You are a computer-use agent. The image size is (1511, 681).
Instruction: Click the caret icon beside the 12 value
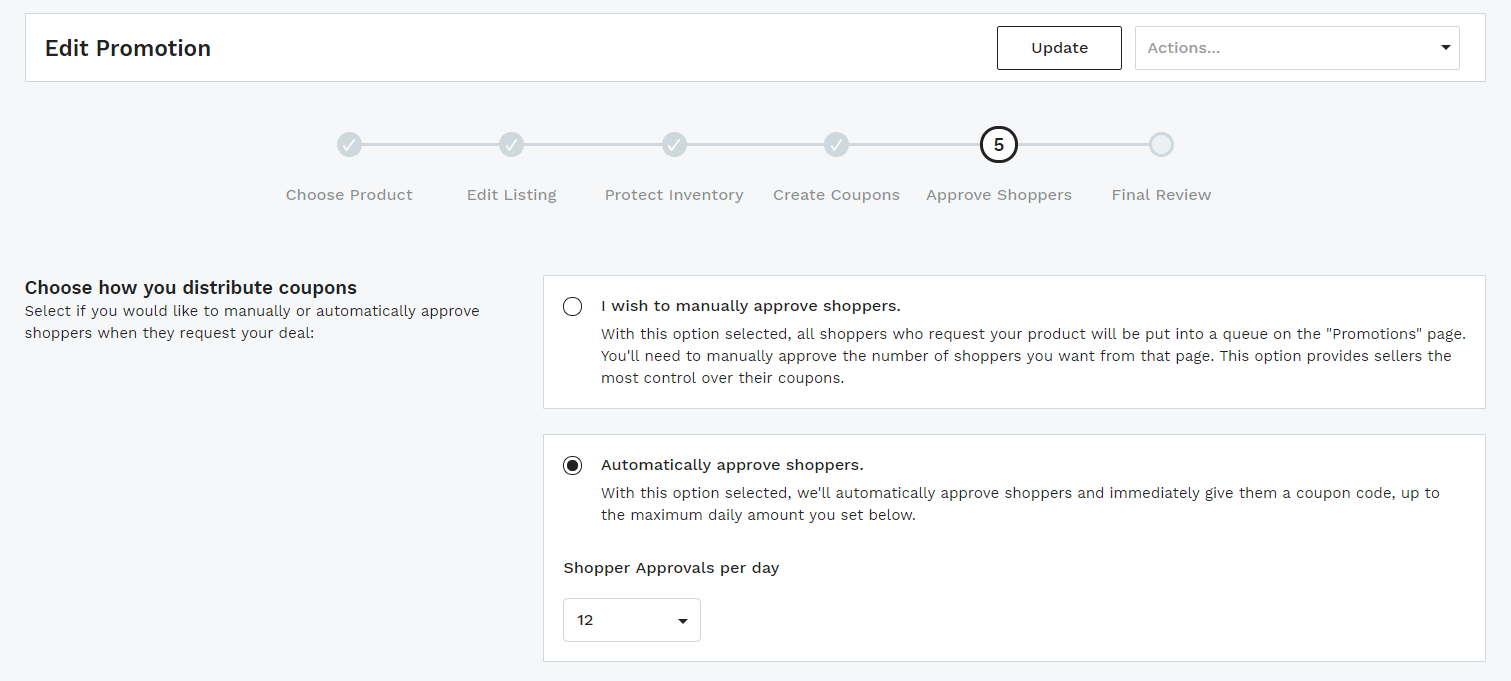(685, 620)
